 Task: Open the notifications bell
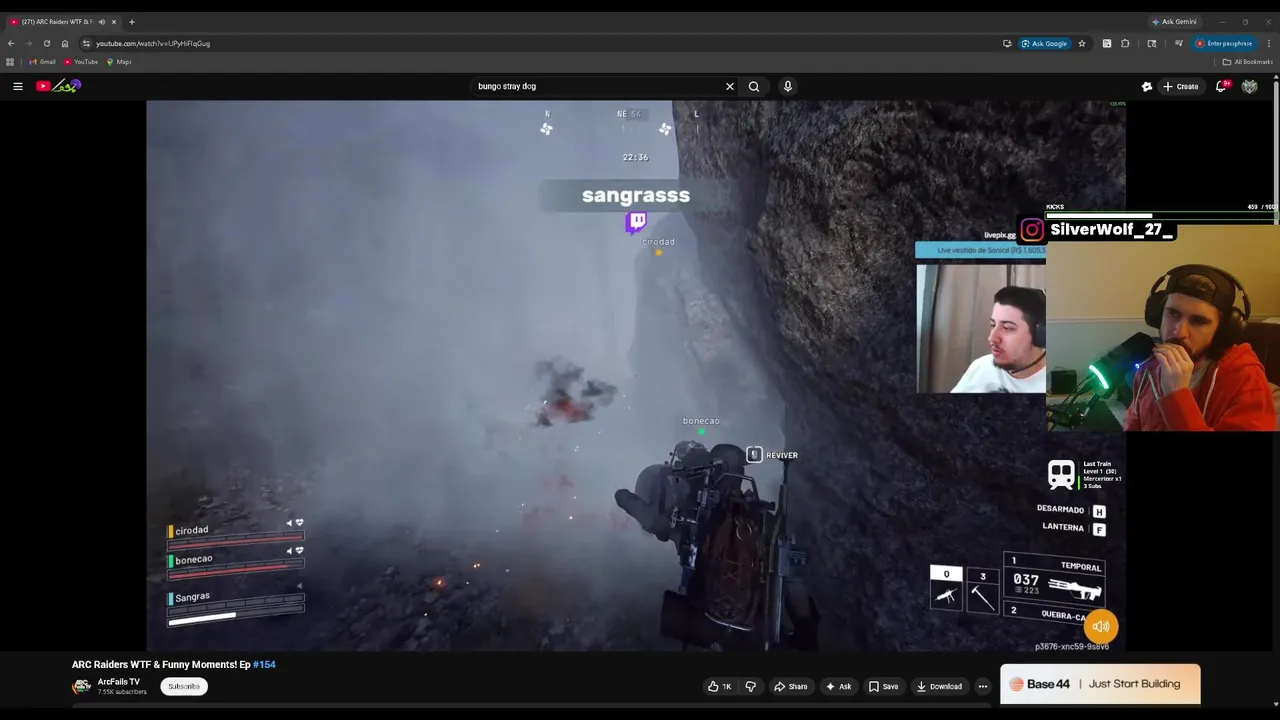[1221, 86]
